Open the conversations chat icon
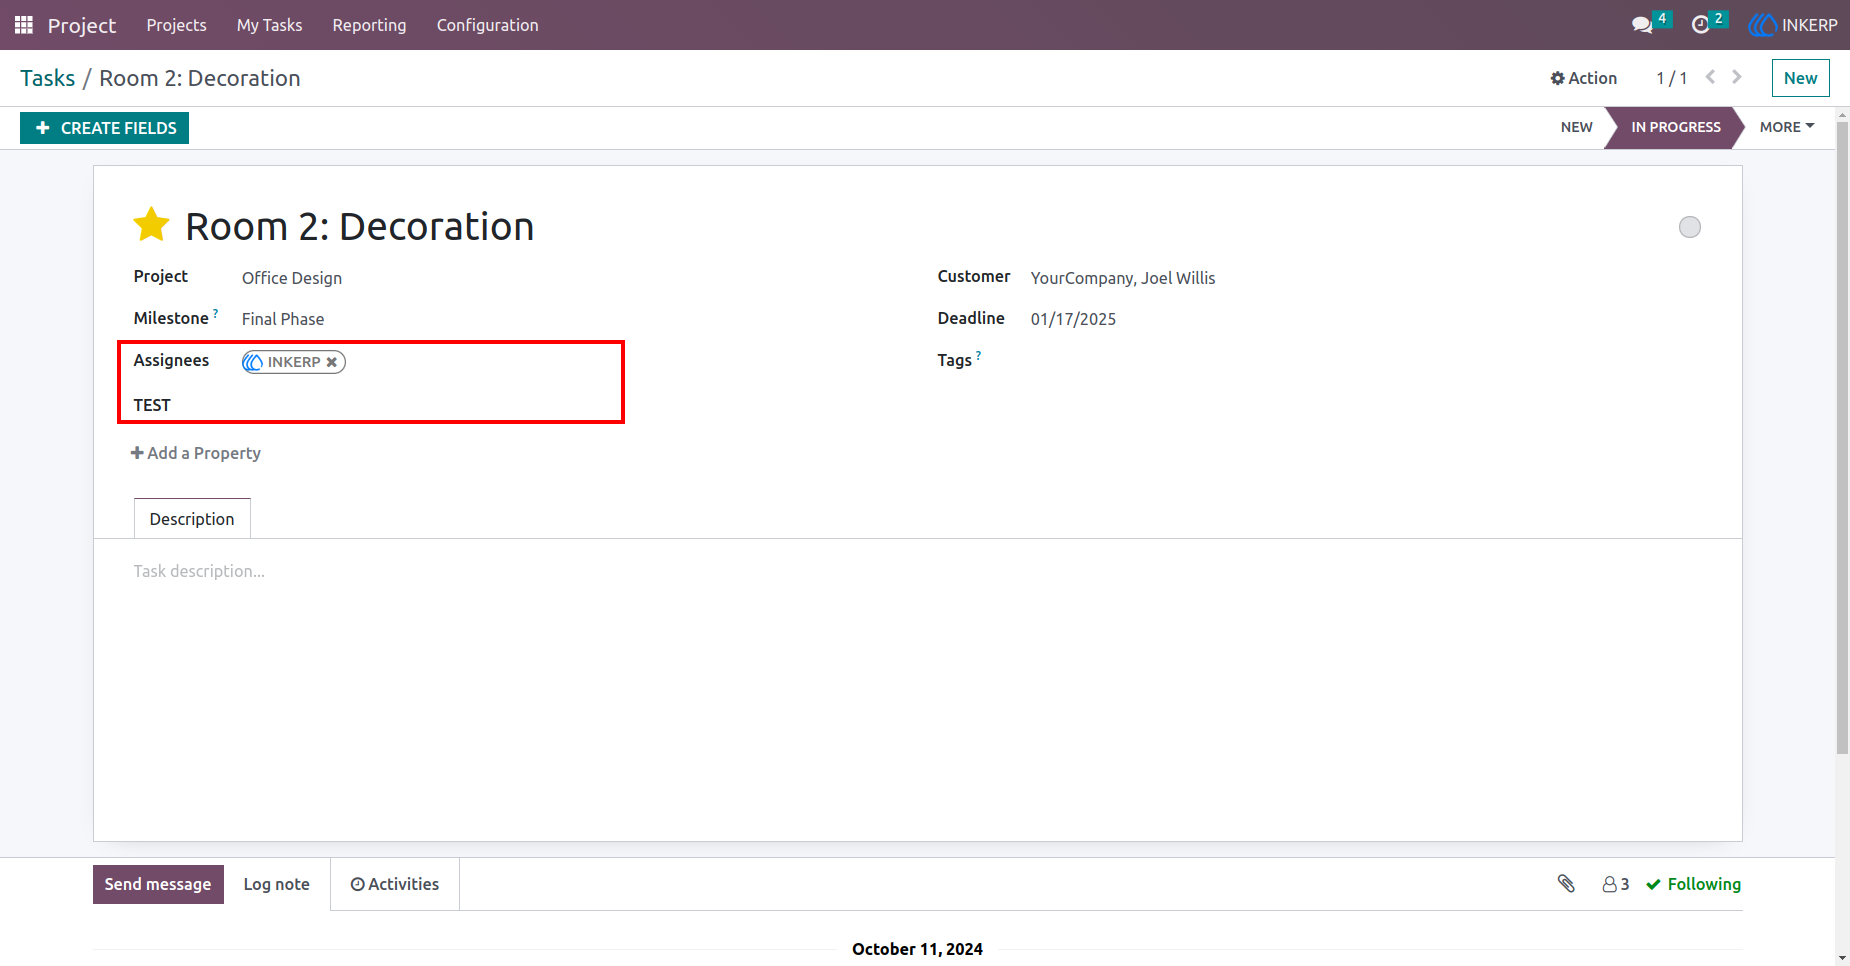The height and width of the screenshot is (966, 1850). coord(1642,25)
